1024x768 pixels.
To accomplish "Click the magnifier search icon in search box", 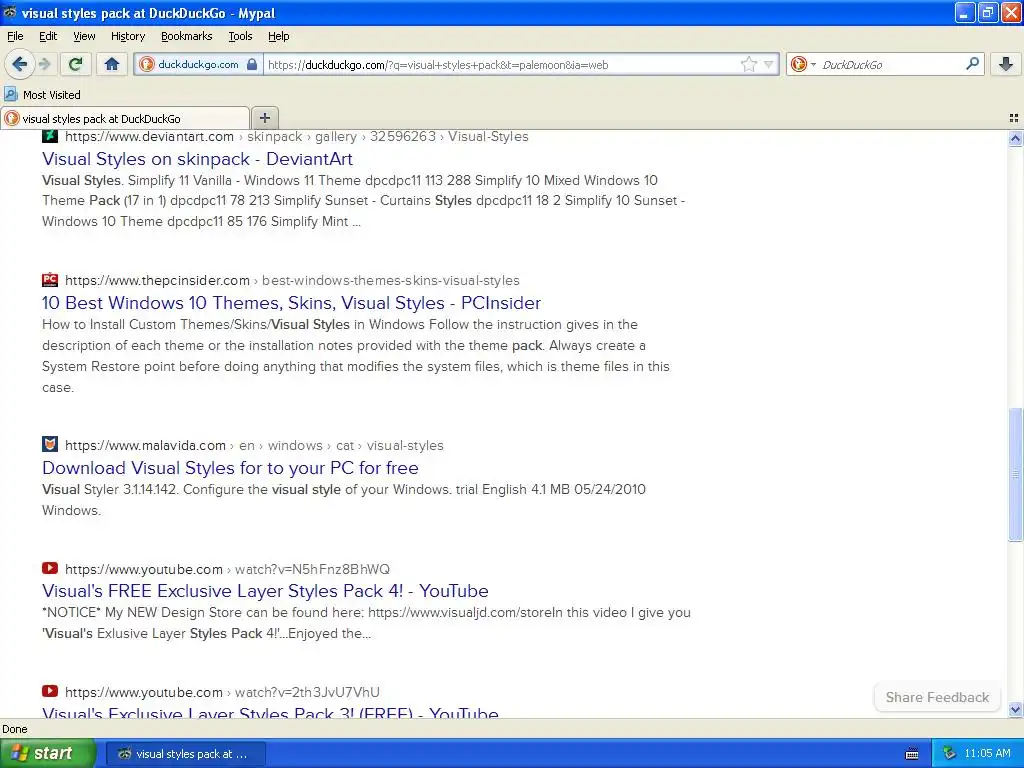I will point(972,64).
